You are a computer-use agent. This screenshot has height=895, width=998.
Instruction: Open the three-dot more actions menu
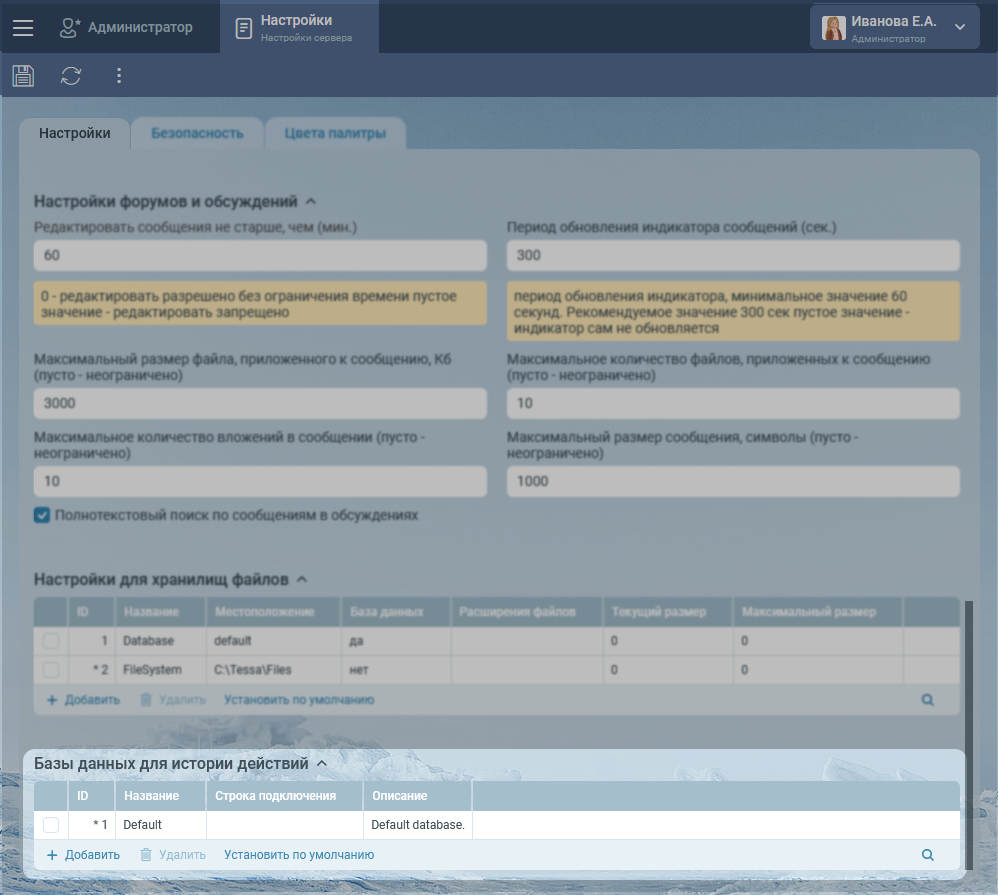pyautogui.click(x=119, y=75)
